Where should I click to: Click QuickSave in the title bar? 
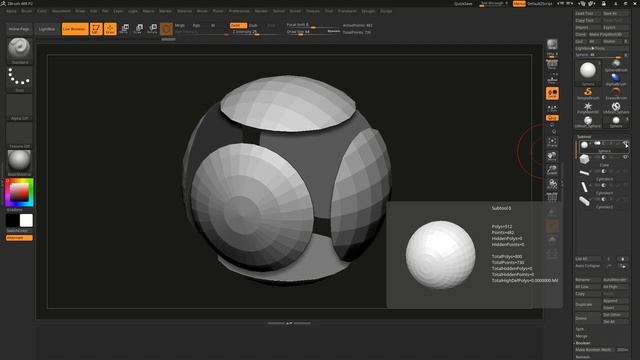463,4
